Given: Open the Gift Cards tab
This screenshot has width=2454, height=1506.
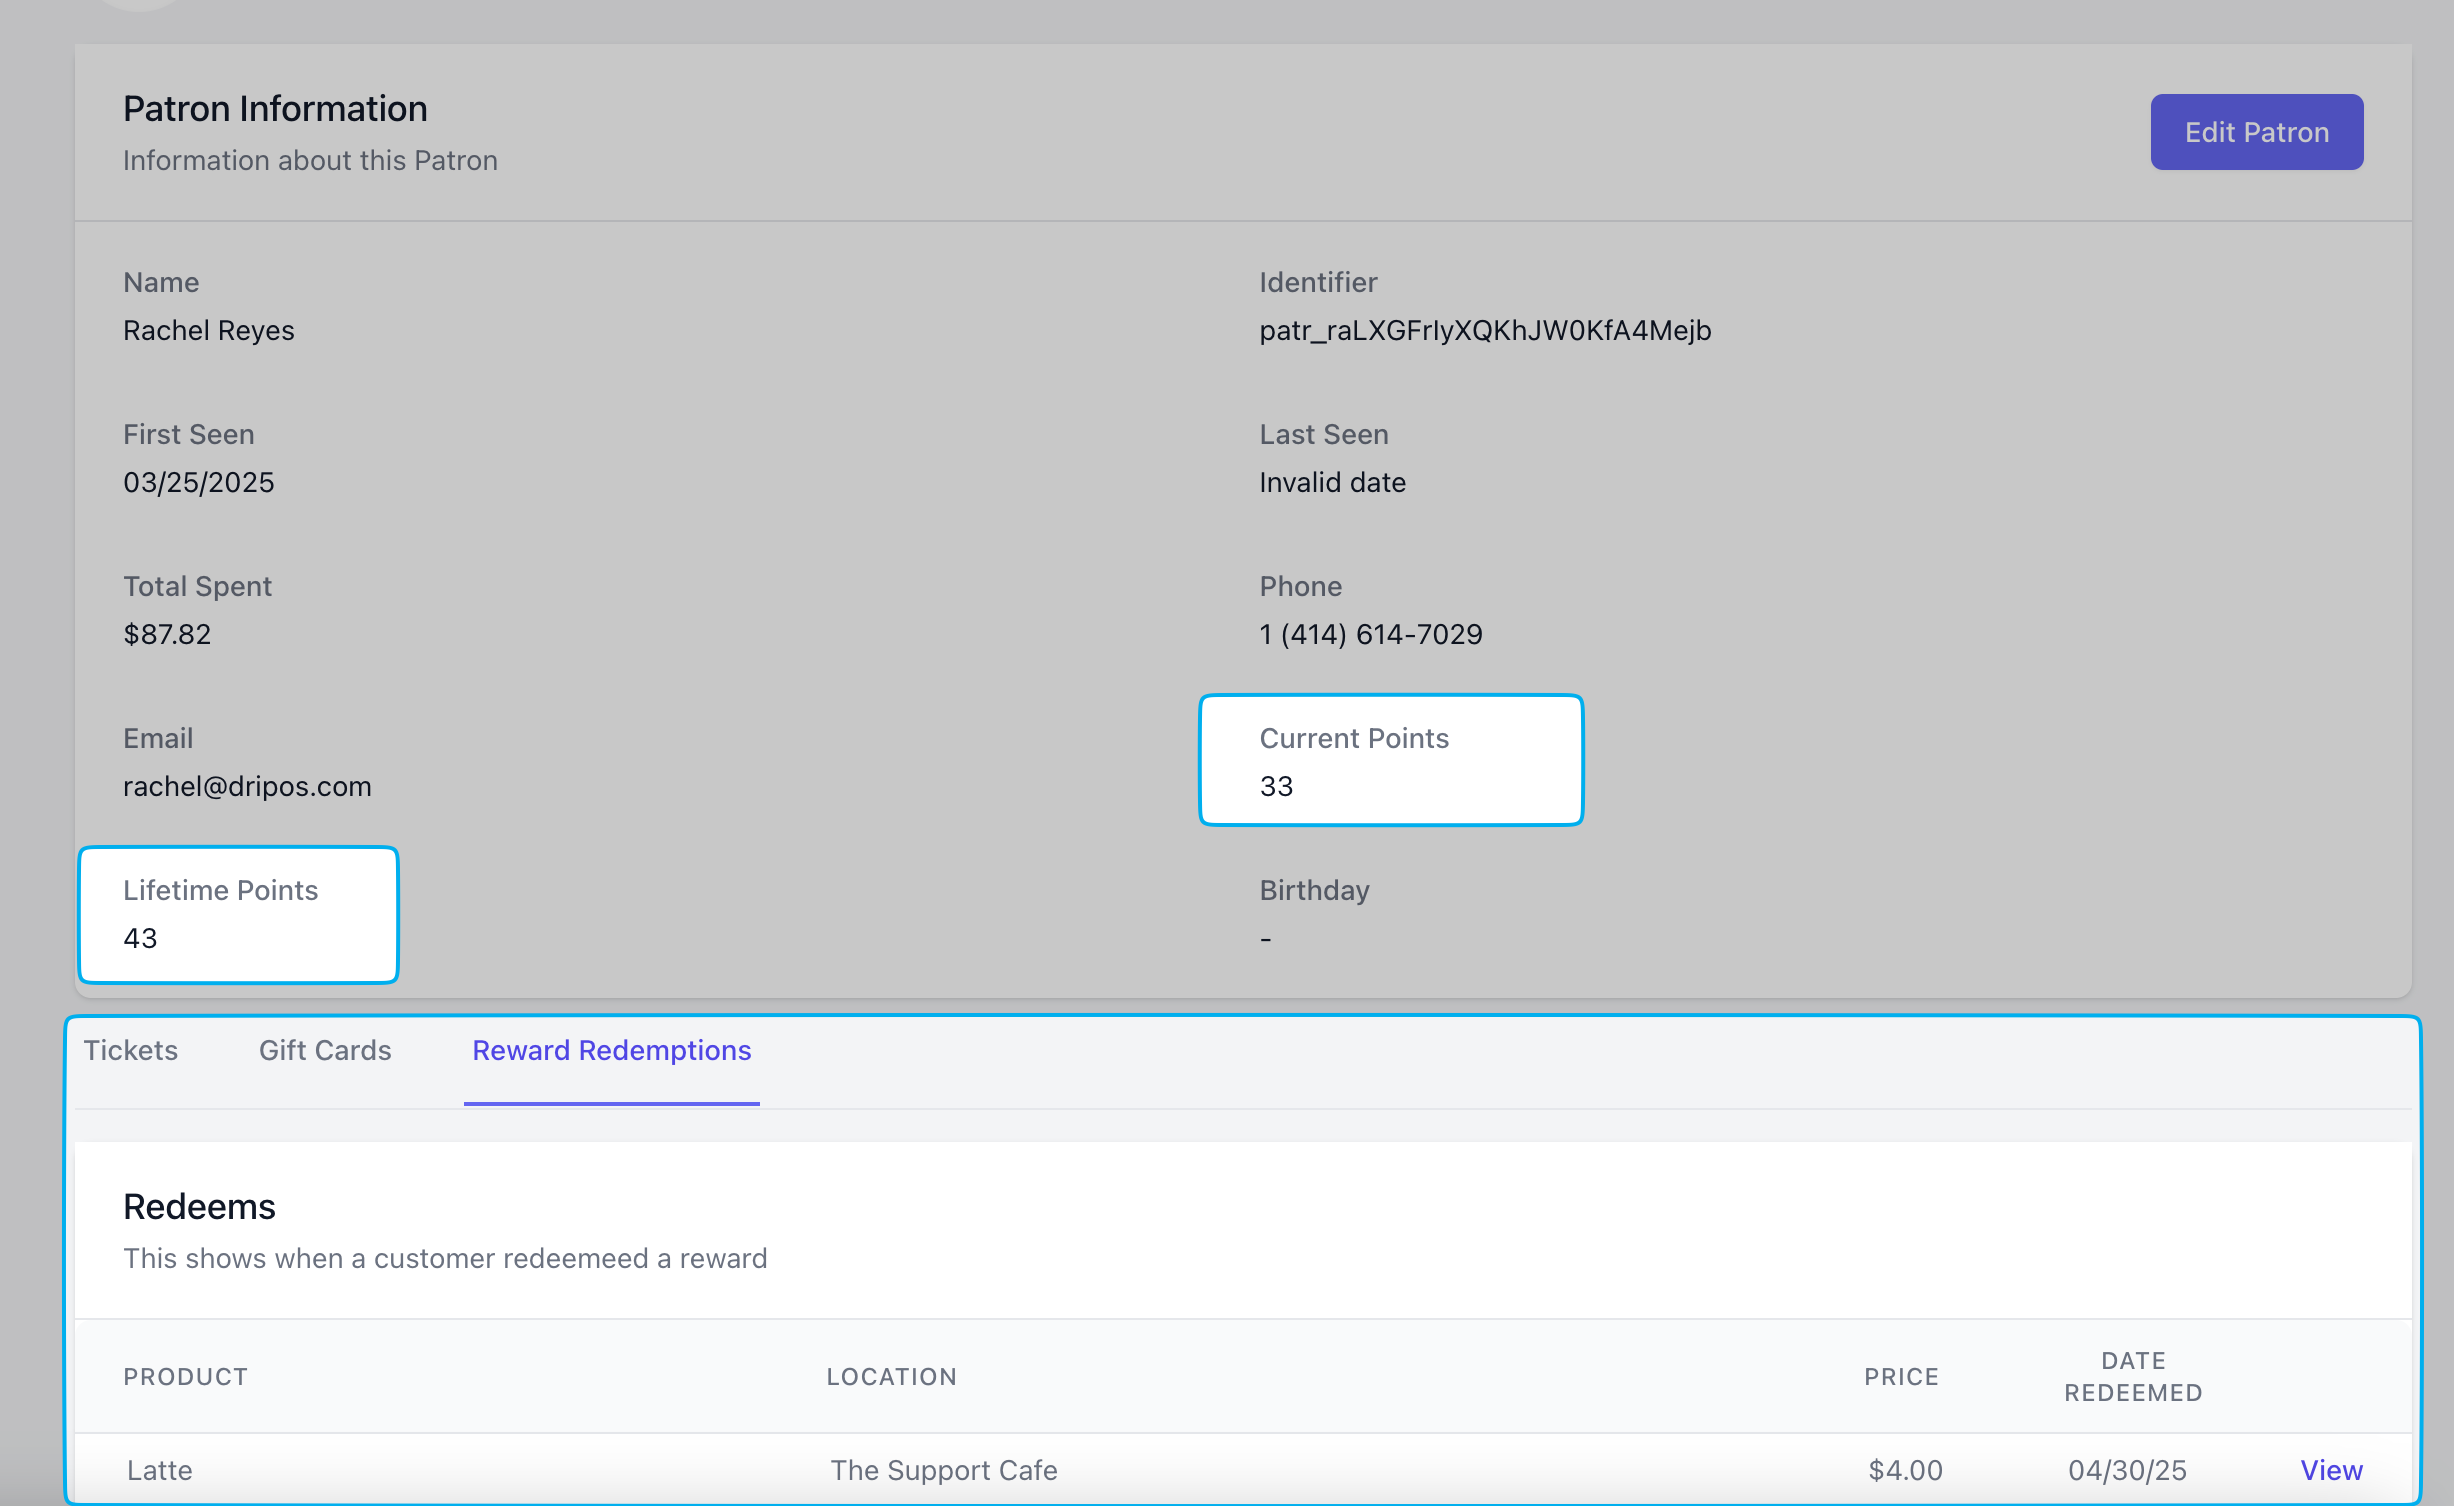Looking at the screenshot, I should tap(325, 1050).
